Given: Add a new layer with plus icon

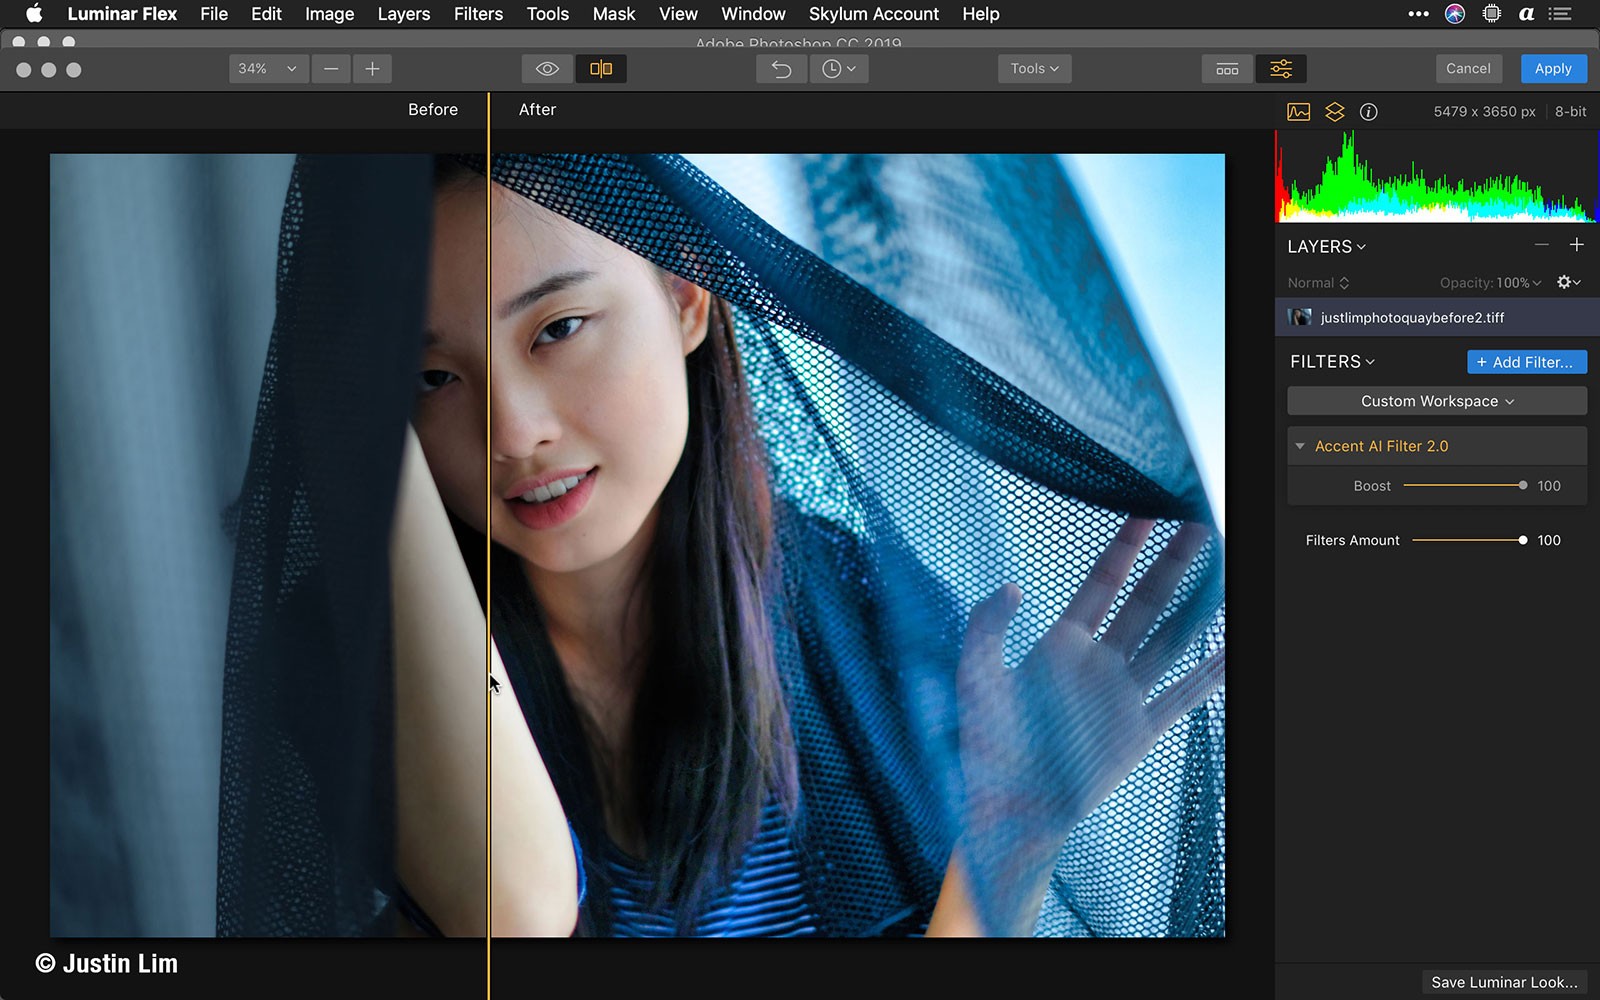Looking at the screenshot, I should click(1576, 245).
